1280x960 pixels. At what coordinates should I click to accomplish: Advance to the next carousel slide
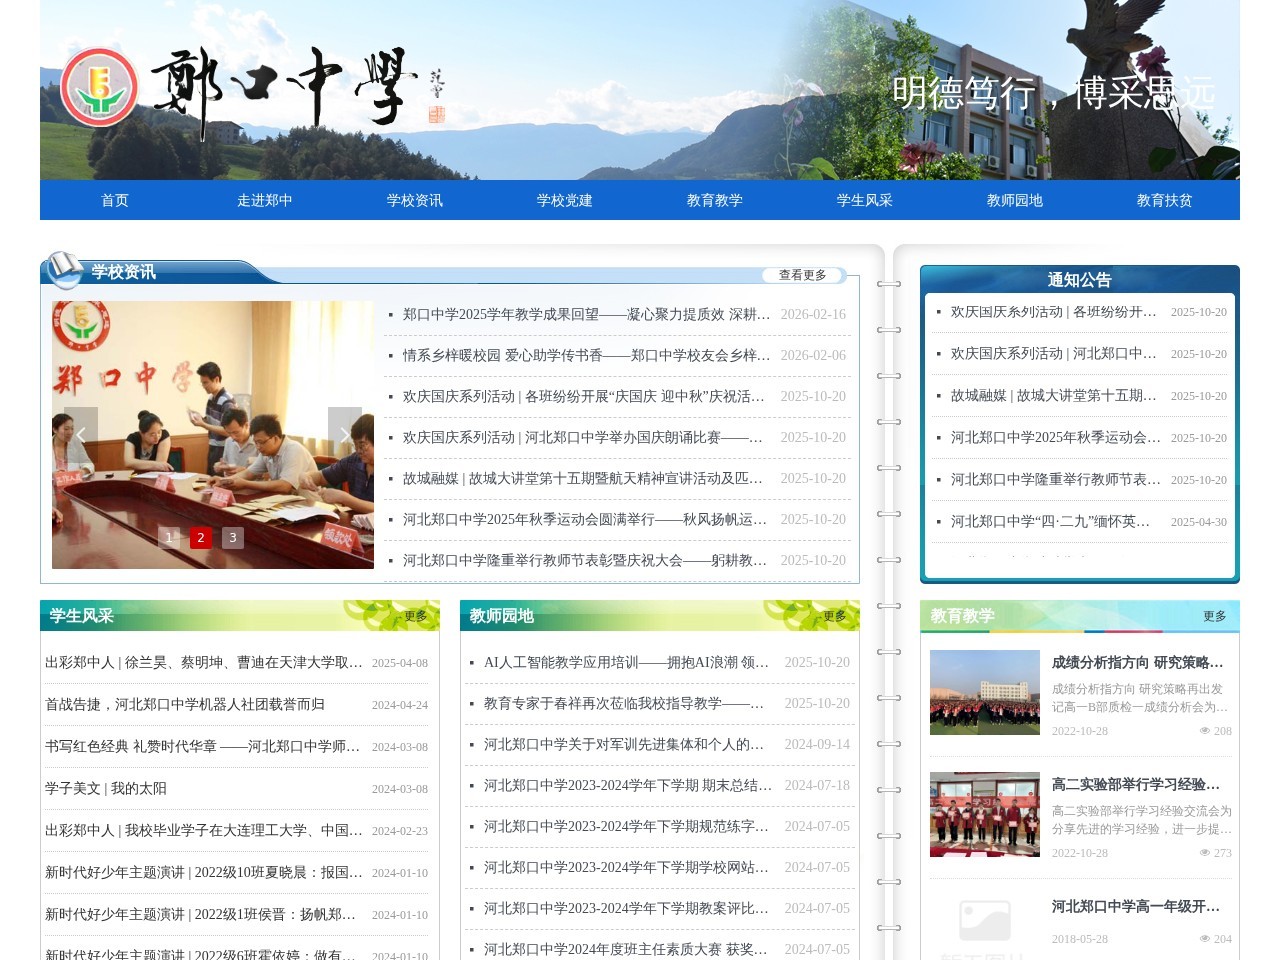pyautogui.click(x=344, y=435)
